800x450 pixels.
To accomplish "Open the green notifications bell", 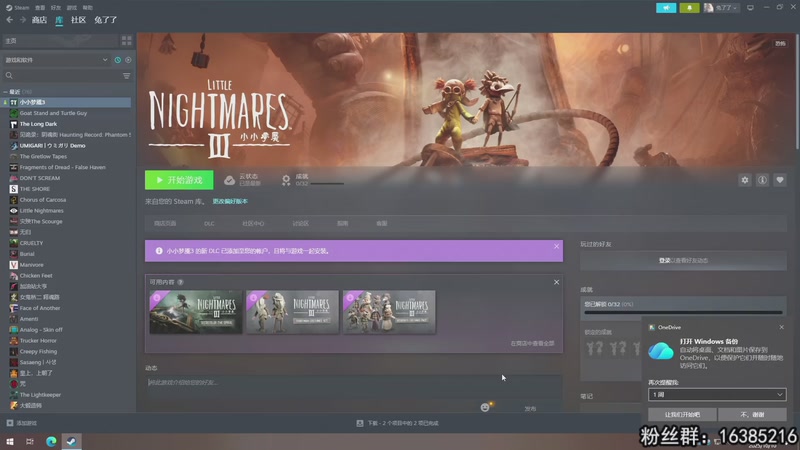I will tap(689, 8).
